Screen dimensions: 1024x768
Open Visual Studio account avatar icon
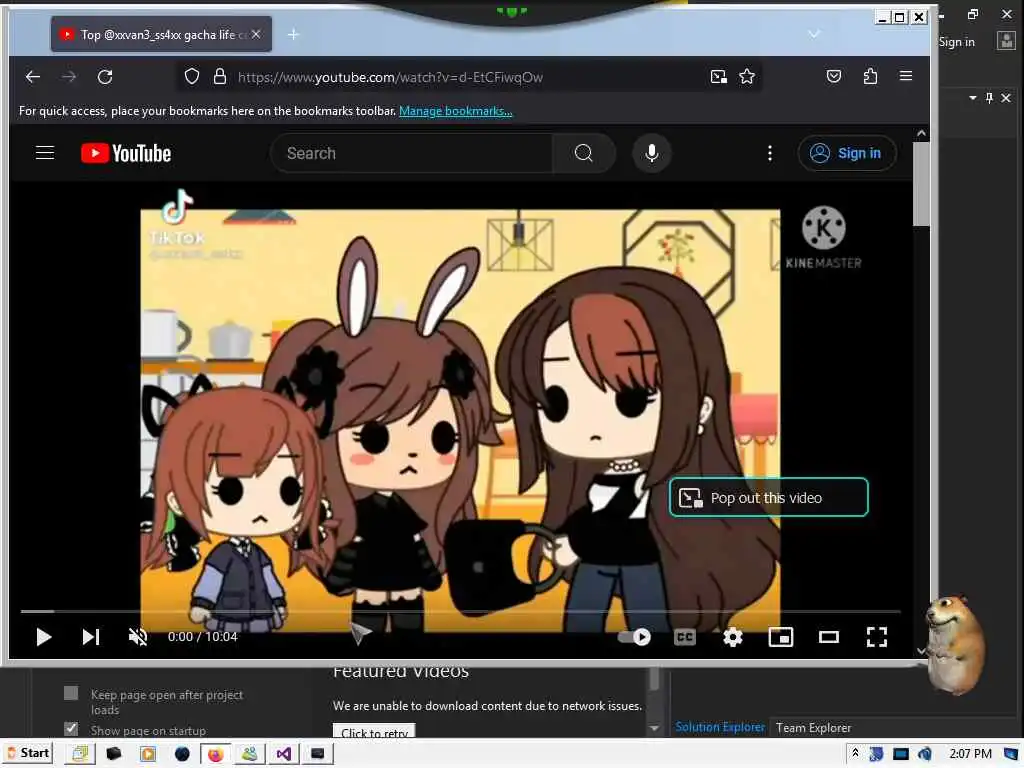click(1006, 41)
